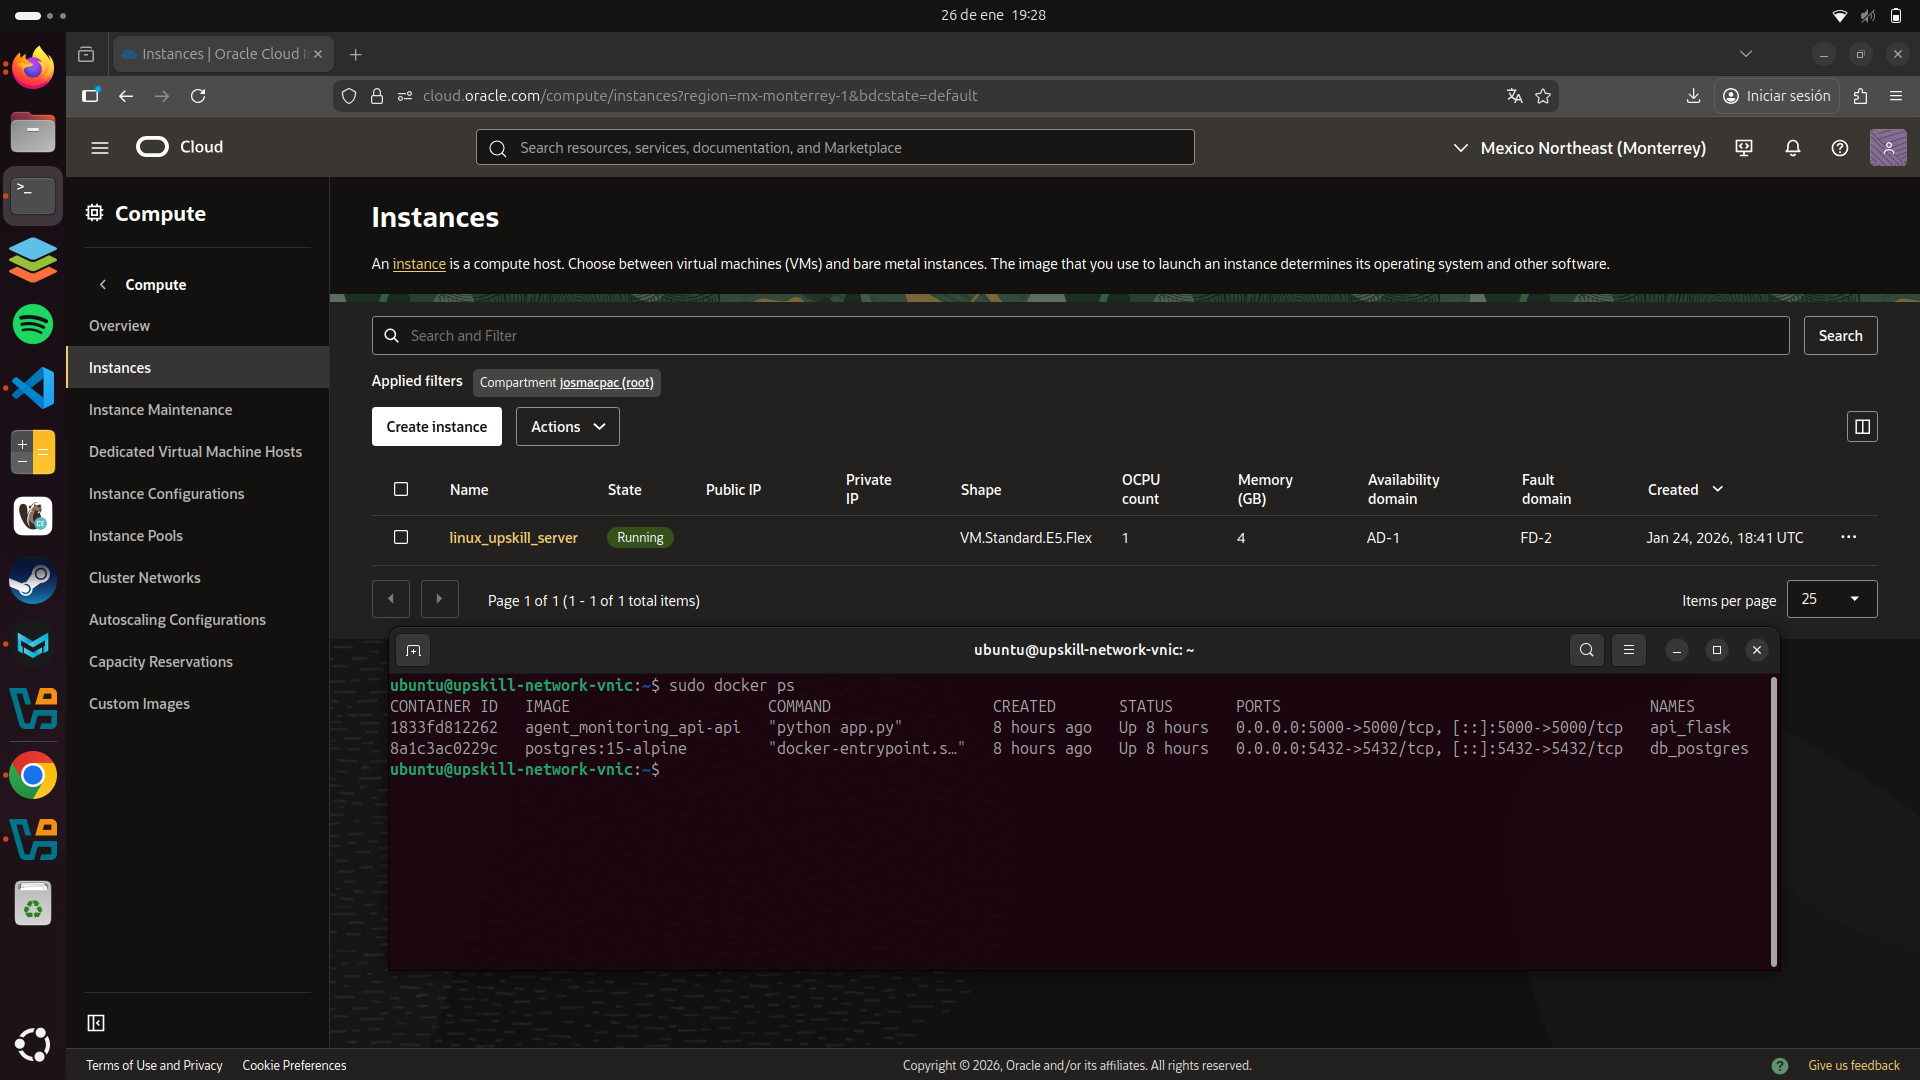Launch Spotify from the dock
This screenshot has width=1920, height=1080.
pyautogui.click(x=33, y=324)
